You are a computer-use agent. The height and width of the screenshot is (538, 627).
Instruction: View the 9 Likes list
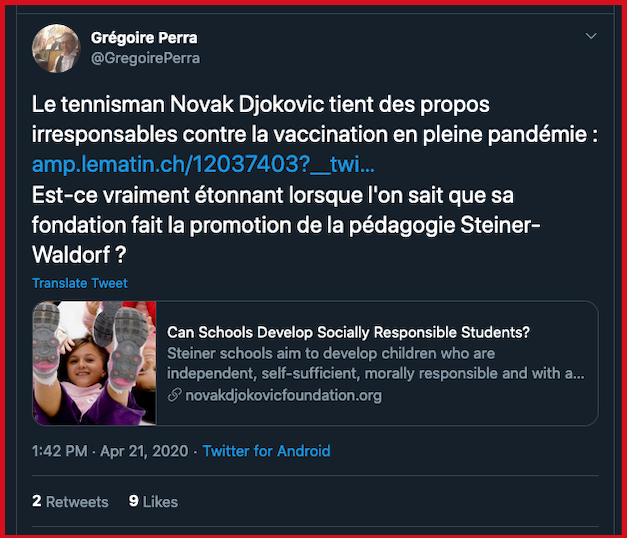(153, 501)
